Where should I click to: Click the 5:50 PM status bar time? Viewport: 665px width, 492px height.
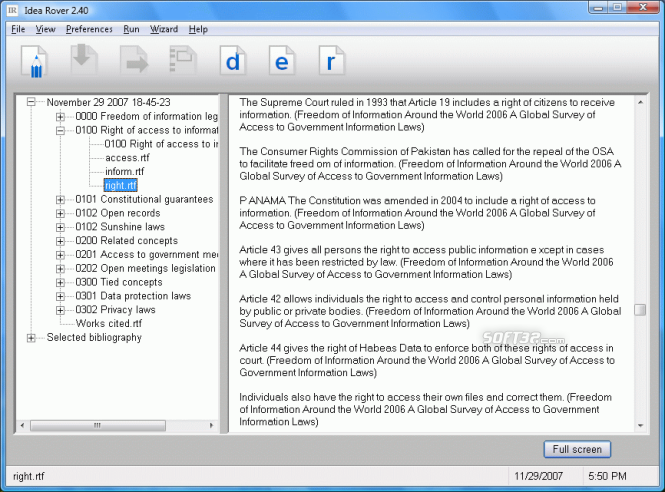[607, 476]
